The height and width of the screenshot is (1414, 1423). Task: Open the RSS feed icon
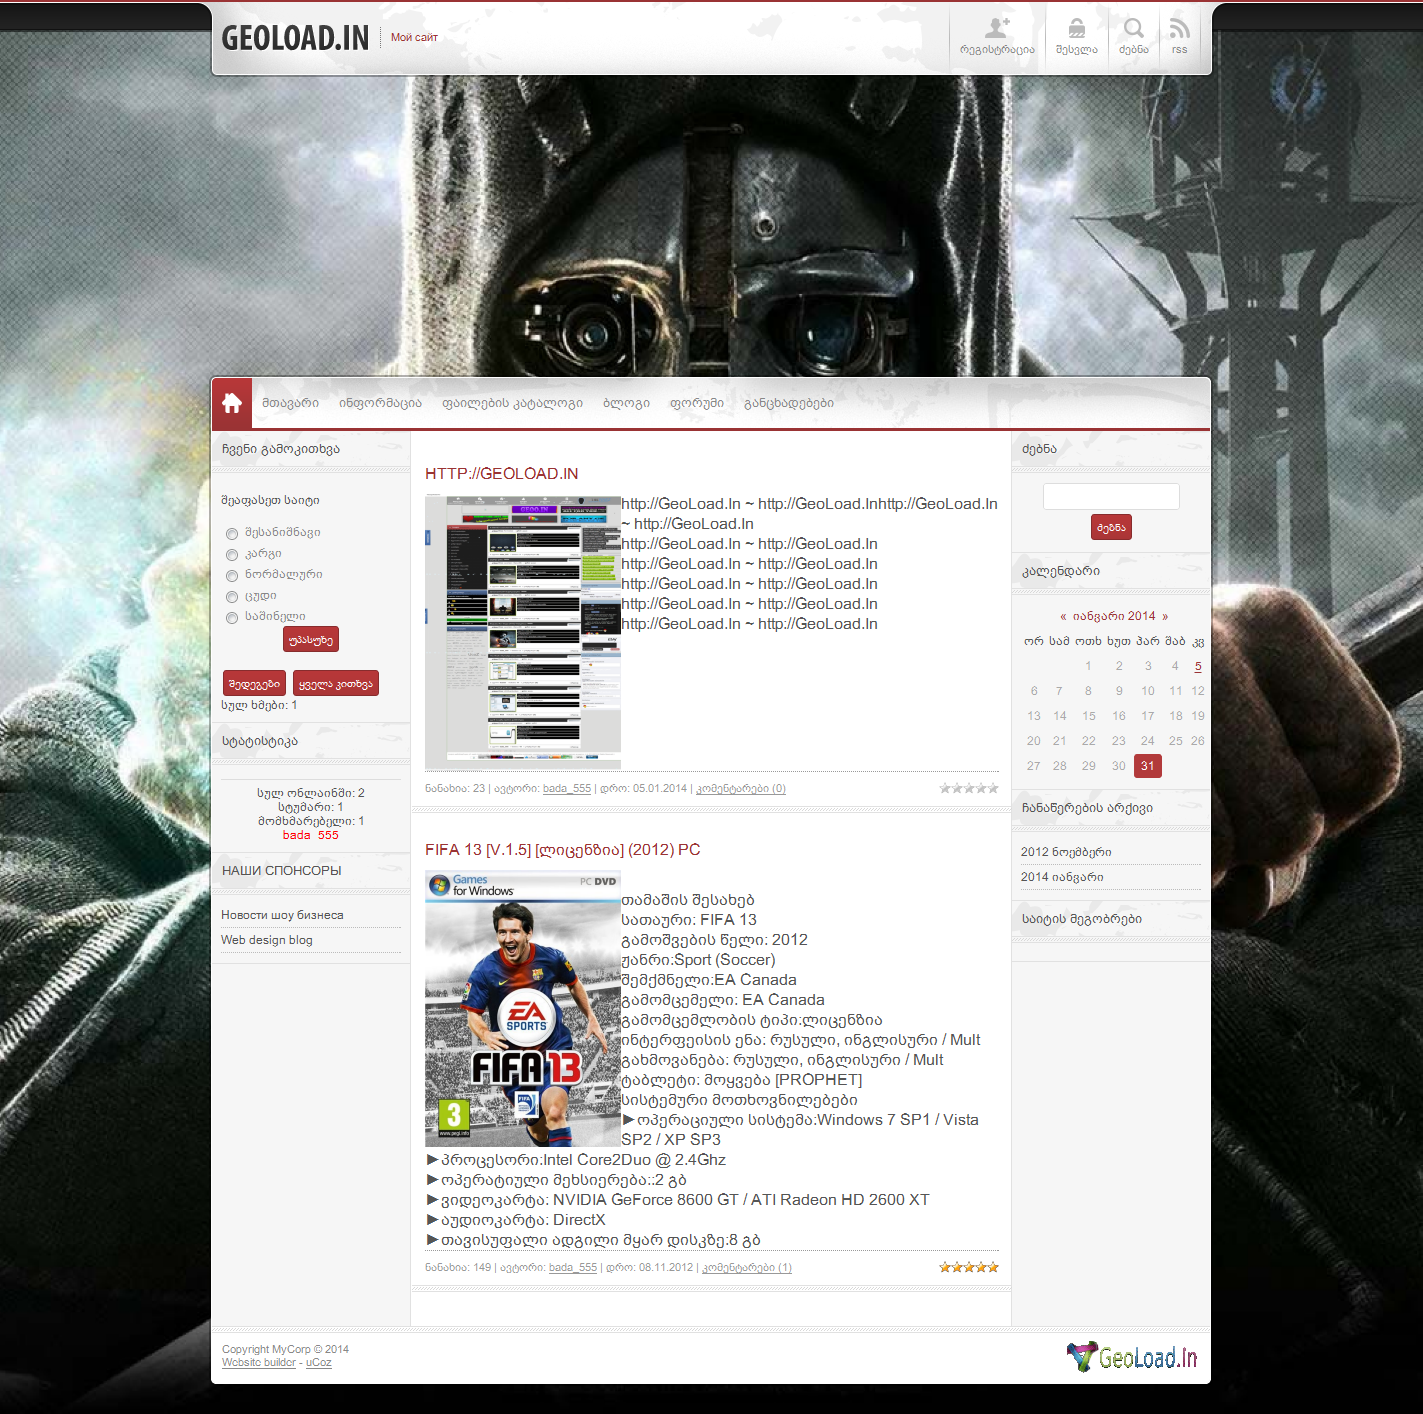point(1180,28)
